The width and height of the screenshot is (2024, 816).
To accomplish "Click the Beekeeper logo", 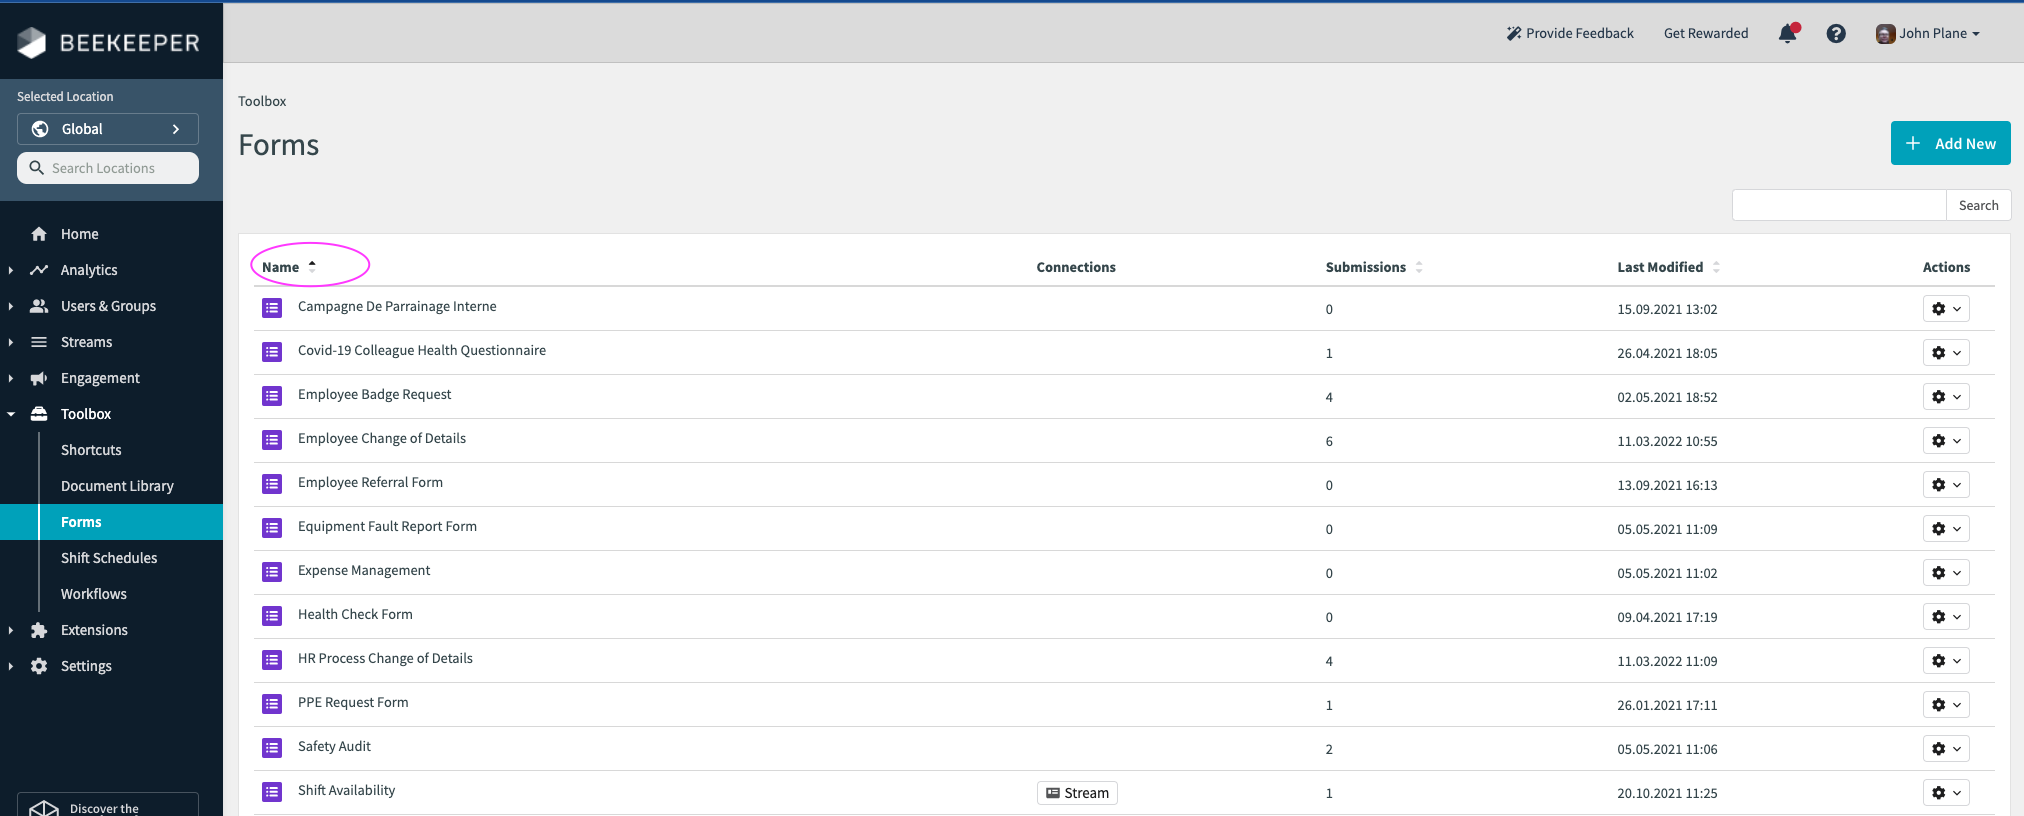I will (108, 42).
